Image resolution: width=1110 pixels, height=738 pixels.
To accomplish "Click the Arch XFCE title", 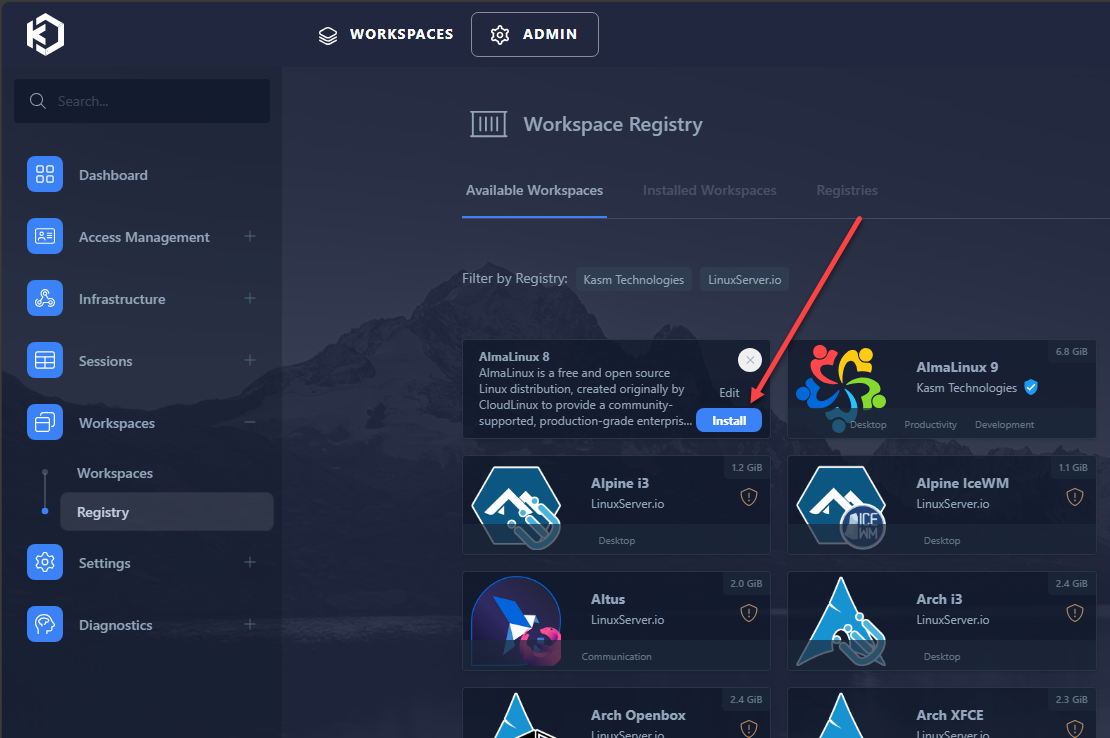I will [949, 715].
